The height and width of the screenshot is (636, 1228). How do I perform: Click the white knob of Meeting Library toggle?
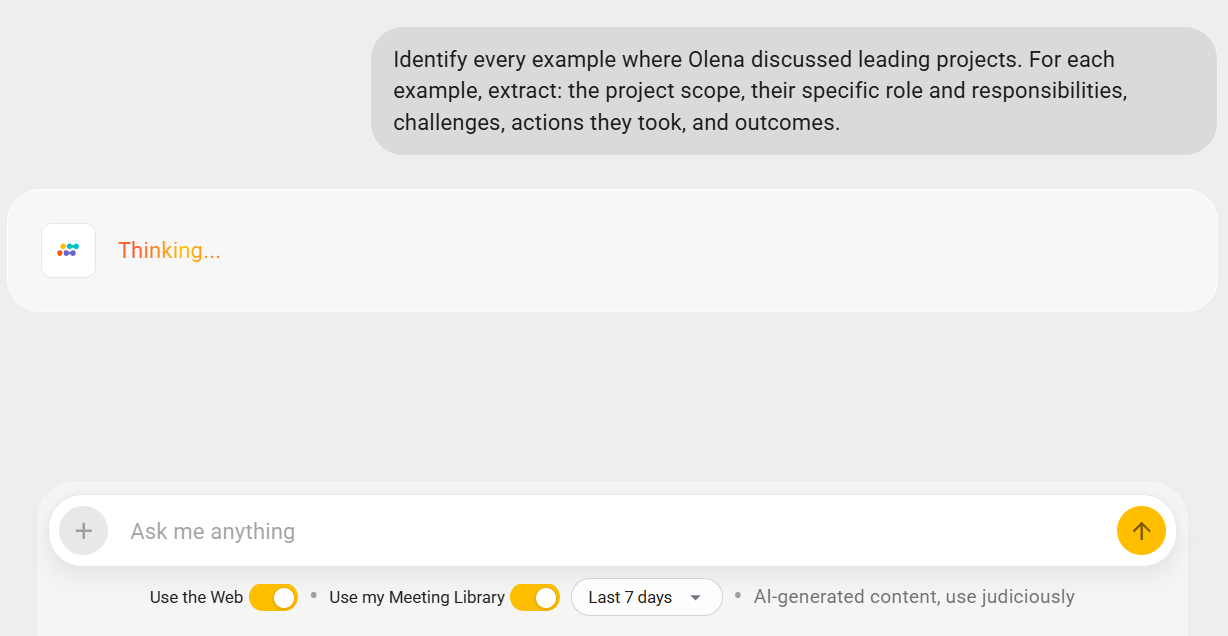click(546, 598)
